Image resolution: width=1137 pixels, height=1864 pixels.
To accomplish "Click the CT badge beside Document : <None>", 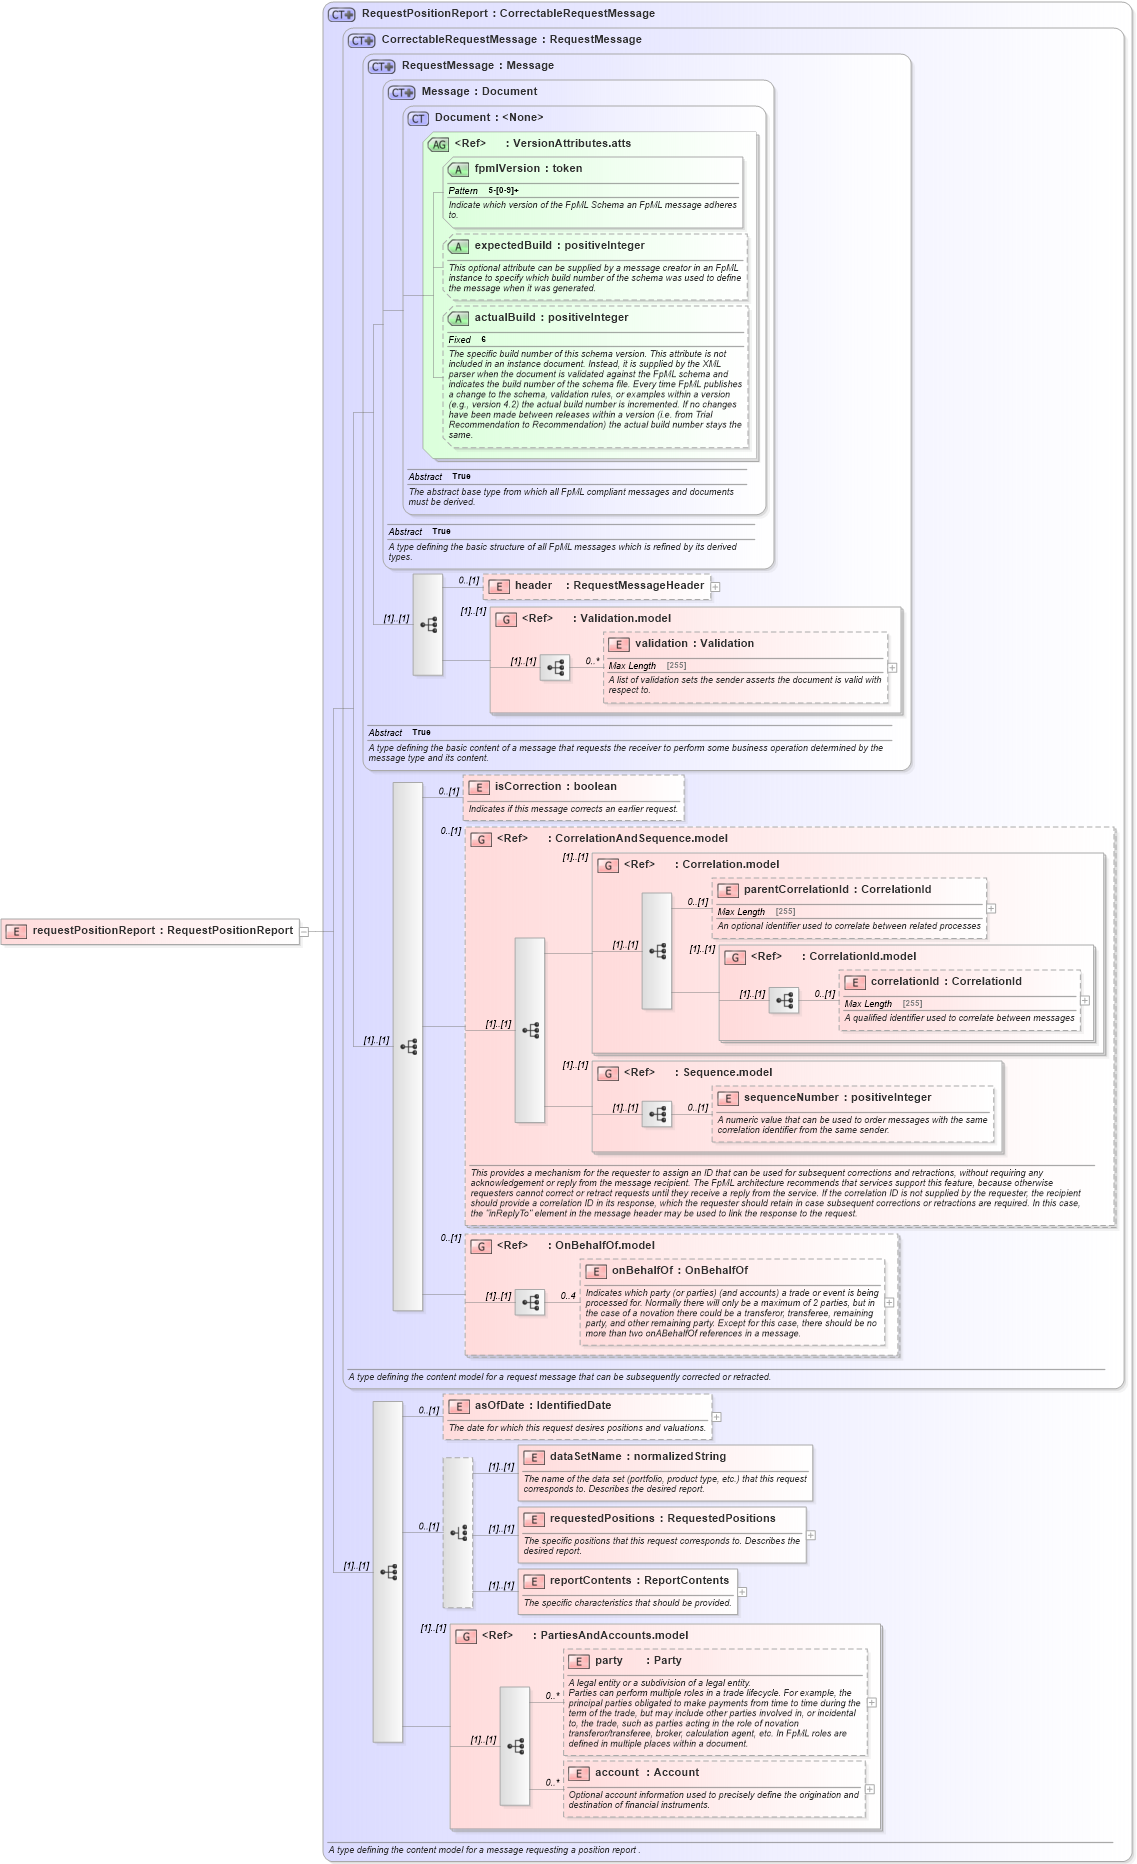I will tap(418, 119).
